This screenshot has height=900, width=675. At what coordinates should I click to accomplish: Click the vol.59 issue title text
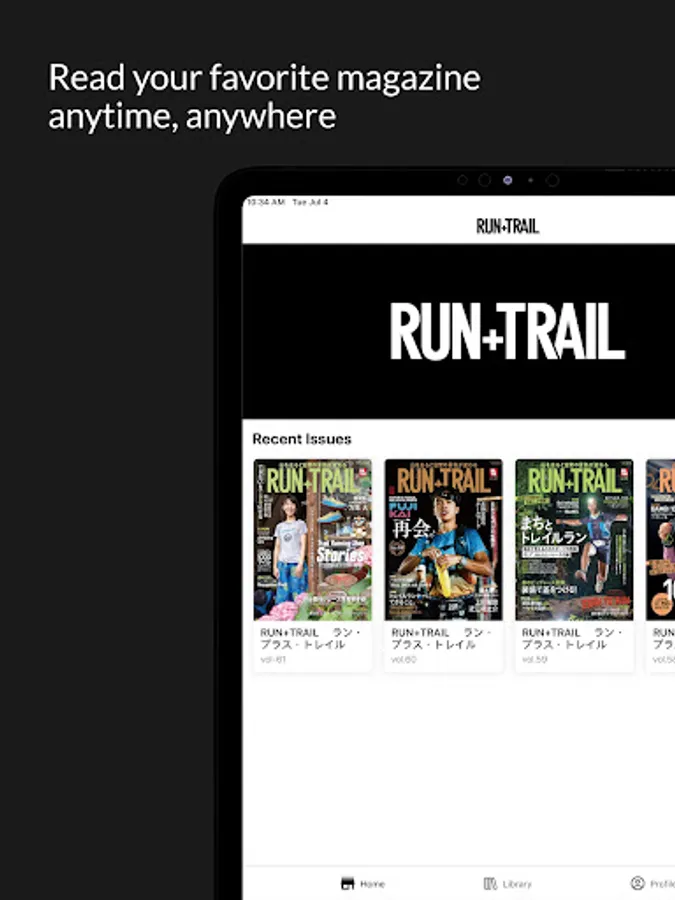572,638
